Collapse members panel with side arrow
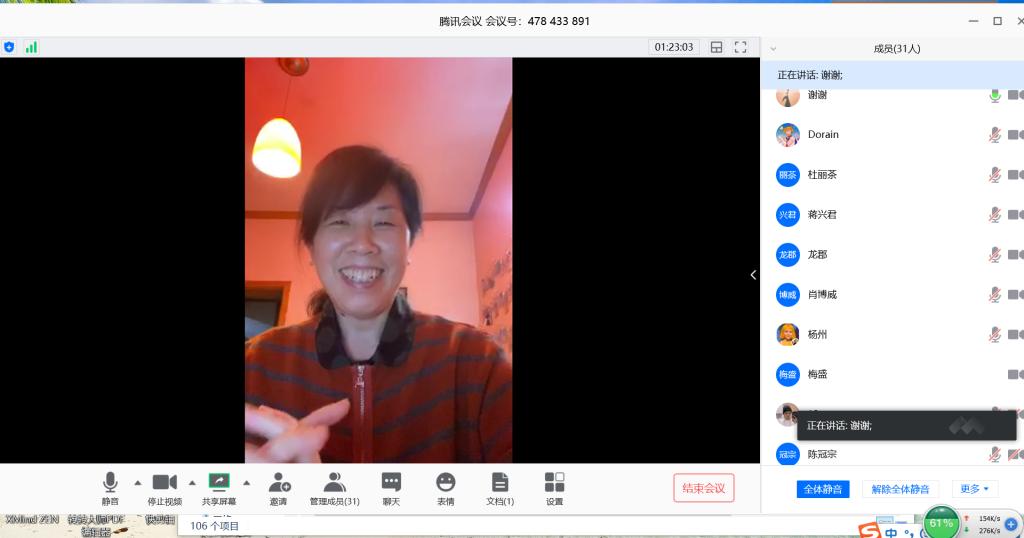 point(753,275)
